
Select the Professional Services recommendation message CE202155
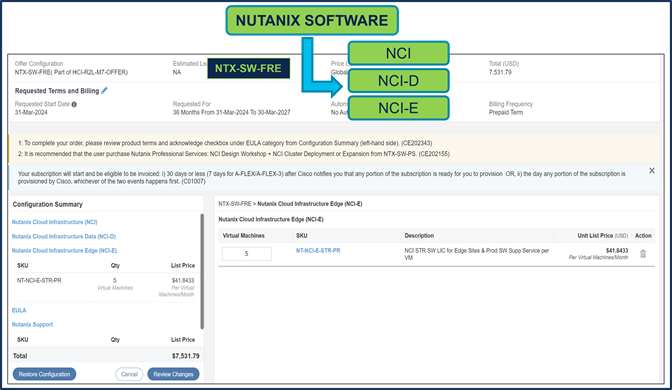234,154
